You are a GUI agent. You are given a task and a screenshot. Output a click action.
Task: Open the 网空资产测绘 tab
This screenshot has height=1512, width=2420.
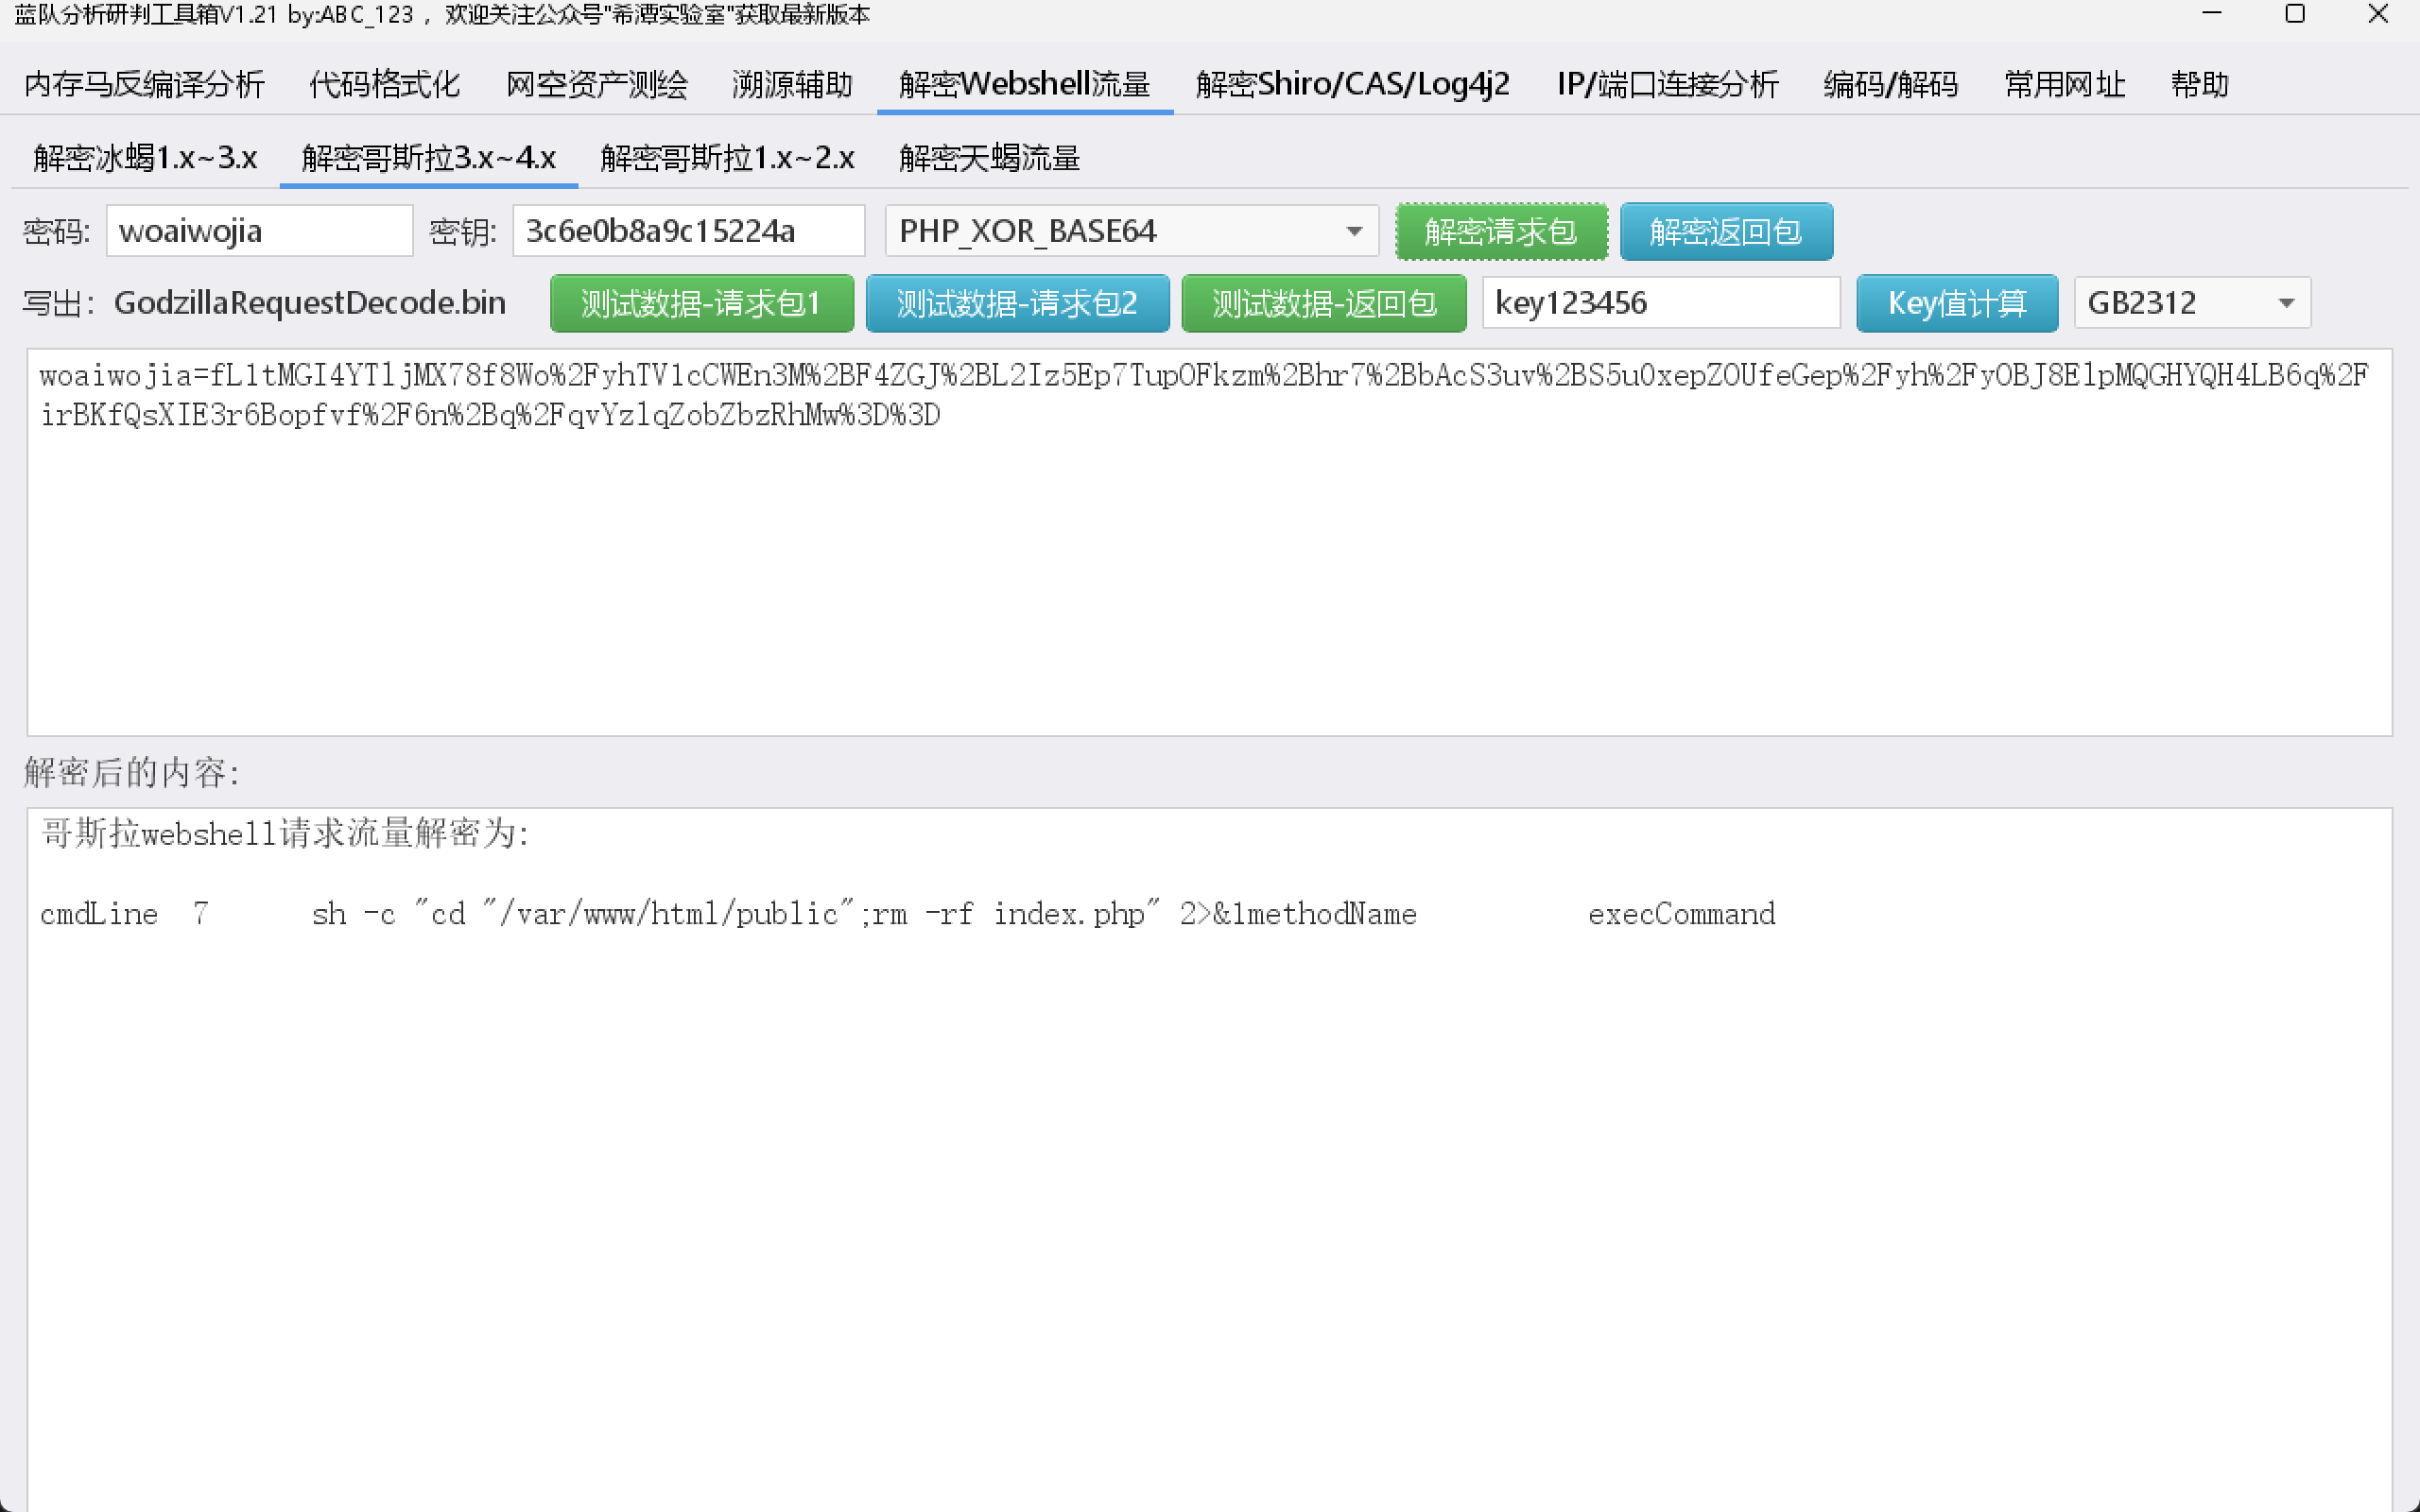click(x=596, y=84)
